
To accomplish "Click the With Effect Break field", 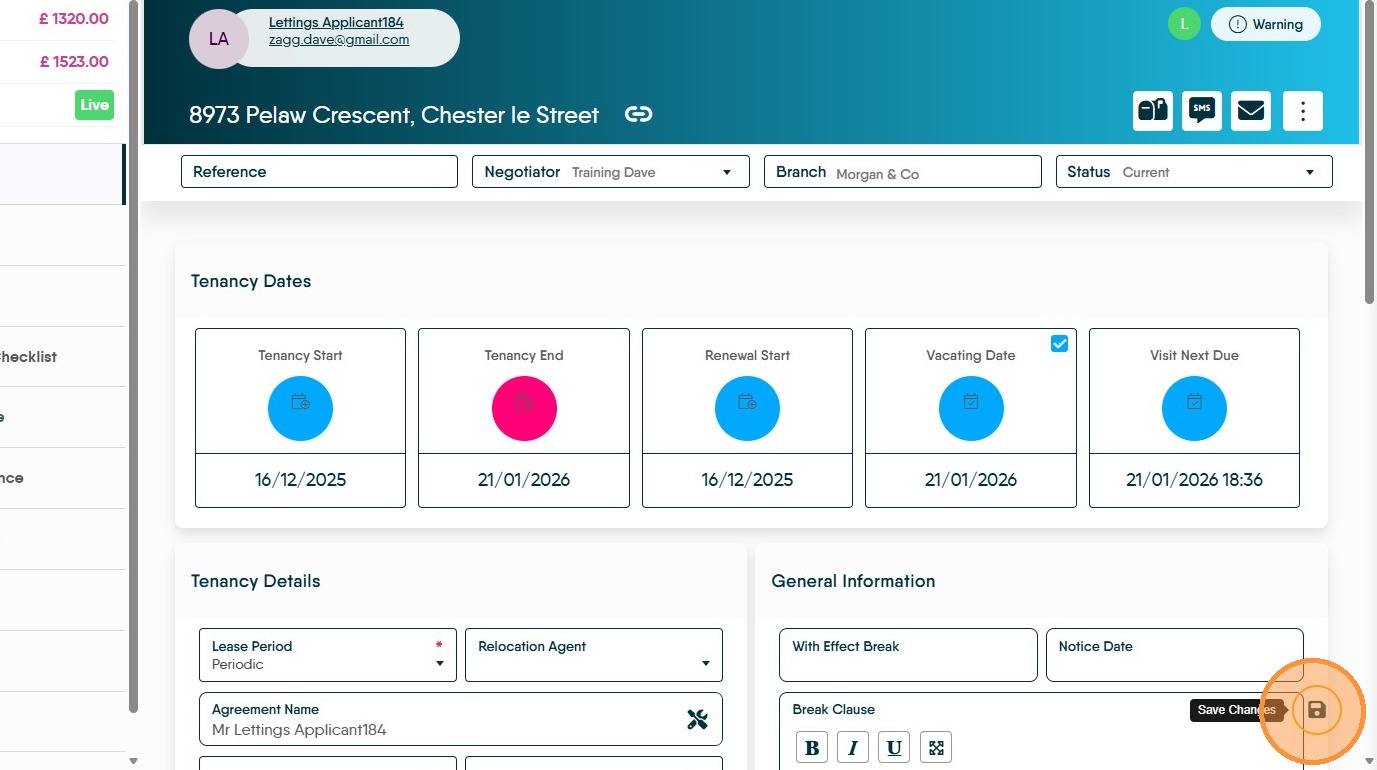I will (908, 655).
